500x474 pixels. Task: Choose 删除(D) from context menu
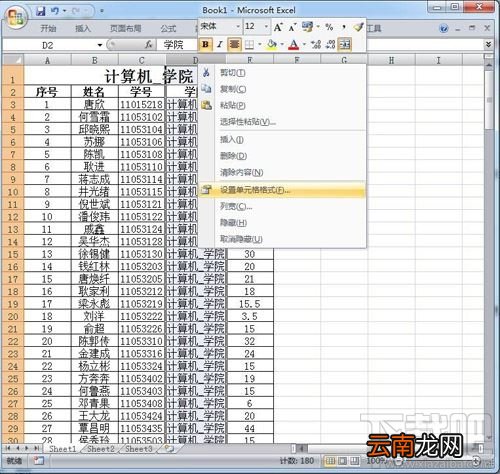pos(282,156)
